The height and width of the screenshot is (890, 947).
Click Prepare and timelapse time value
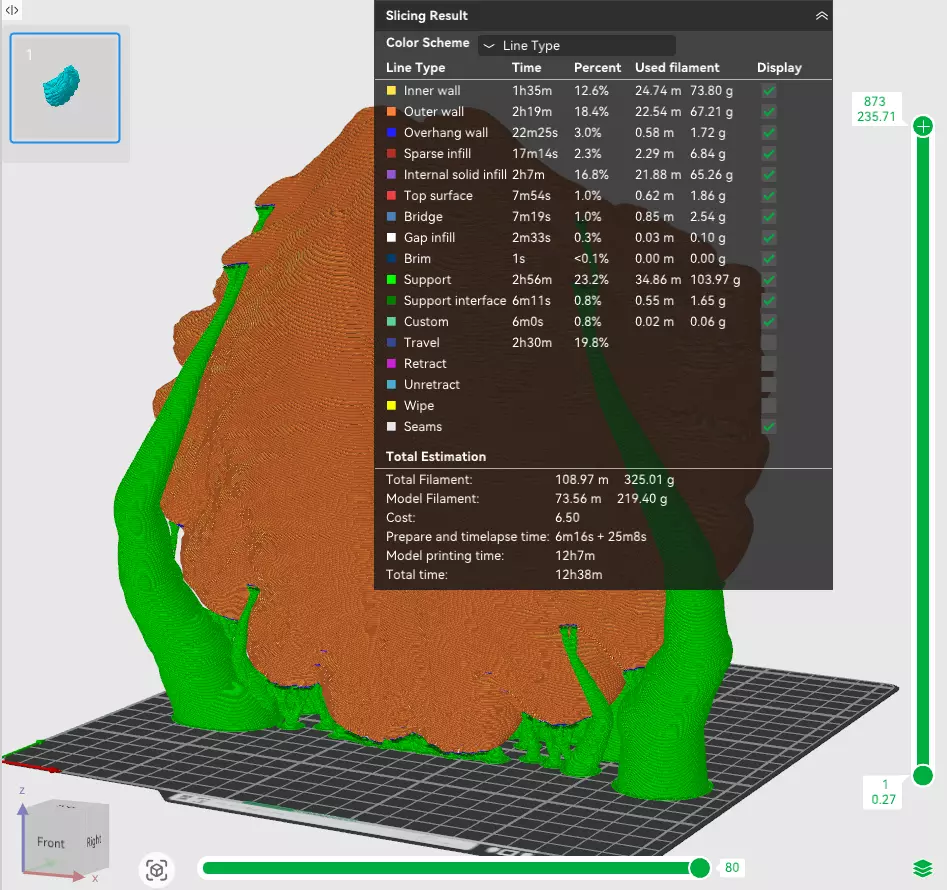(x=600, y=537)
